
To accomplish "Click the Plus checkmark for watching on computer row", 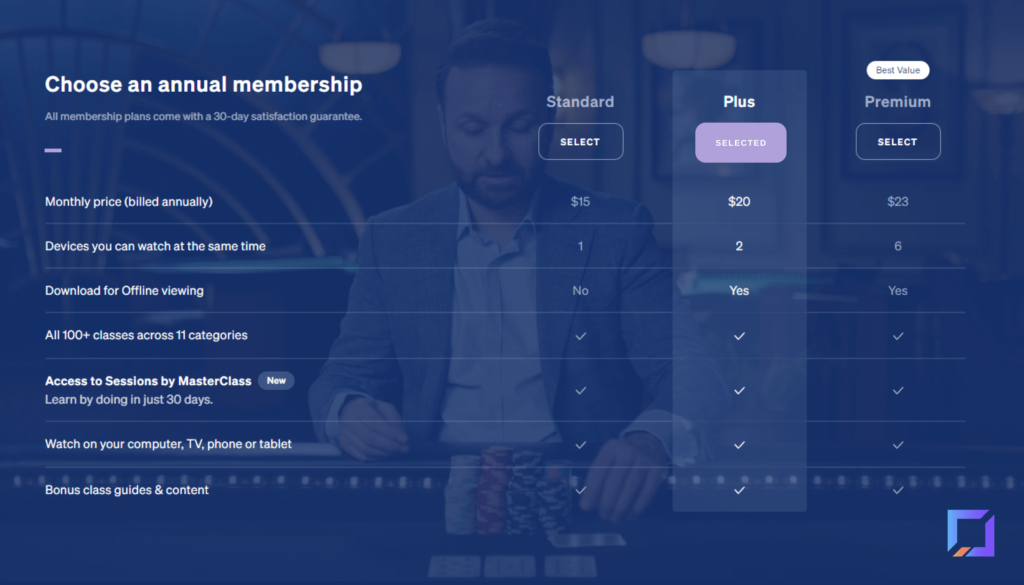I will point(739,445).
